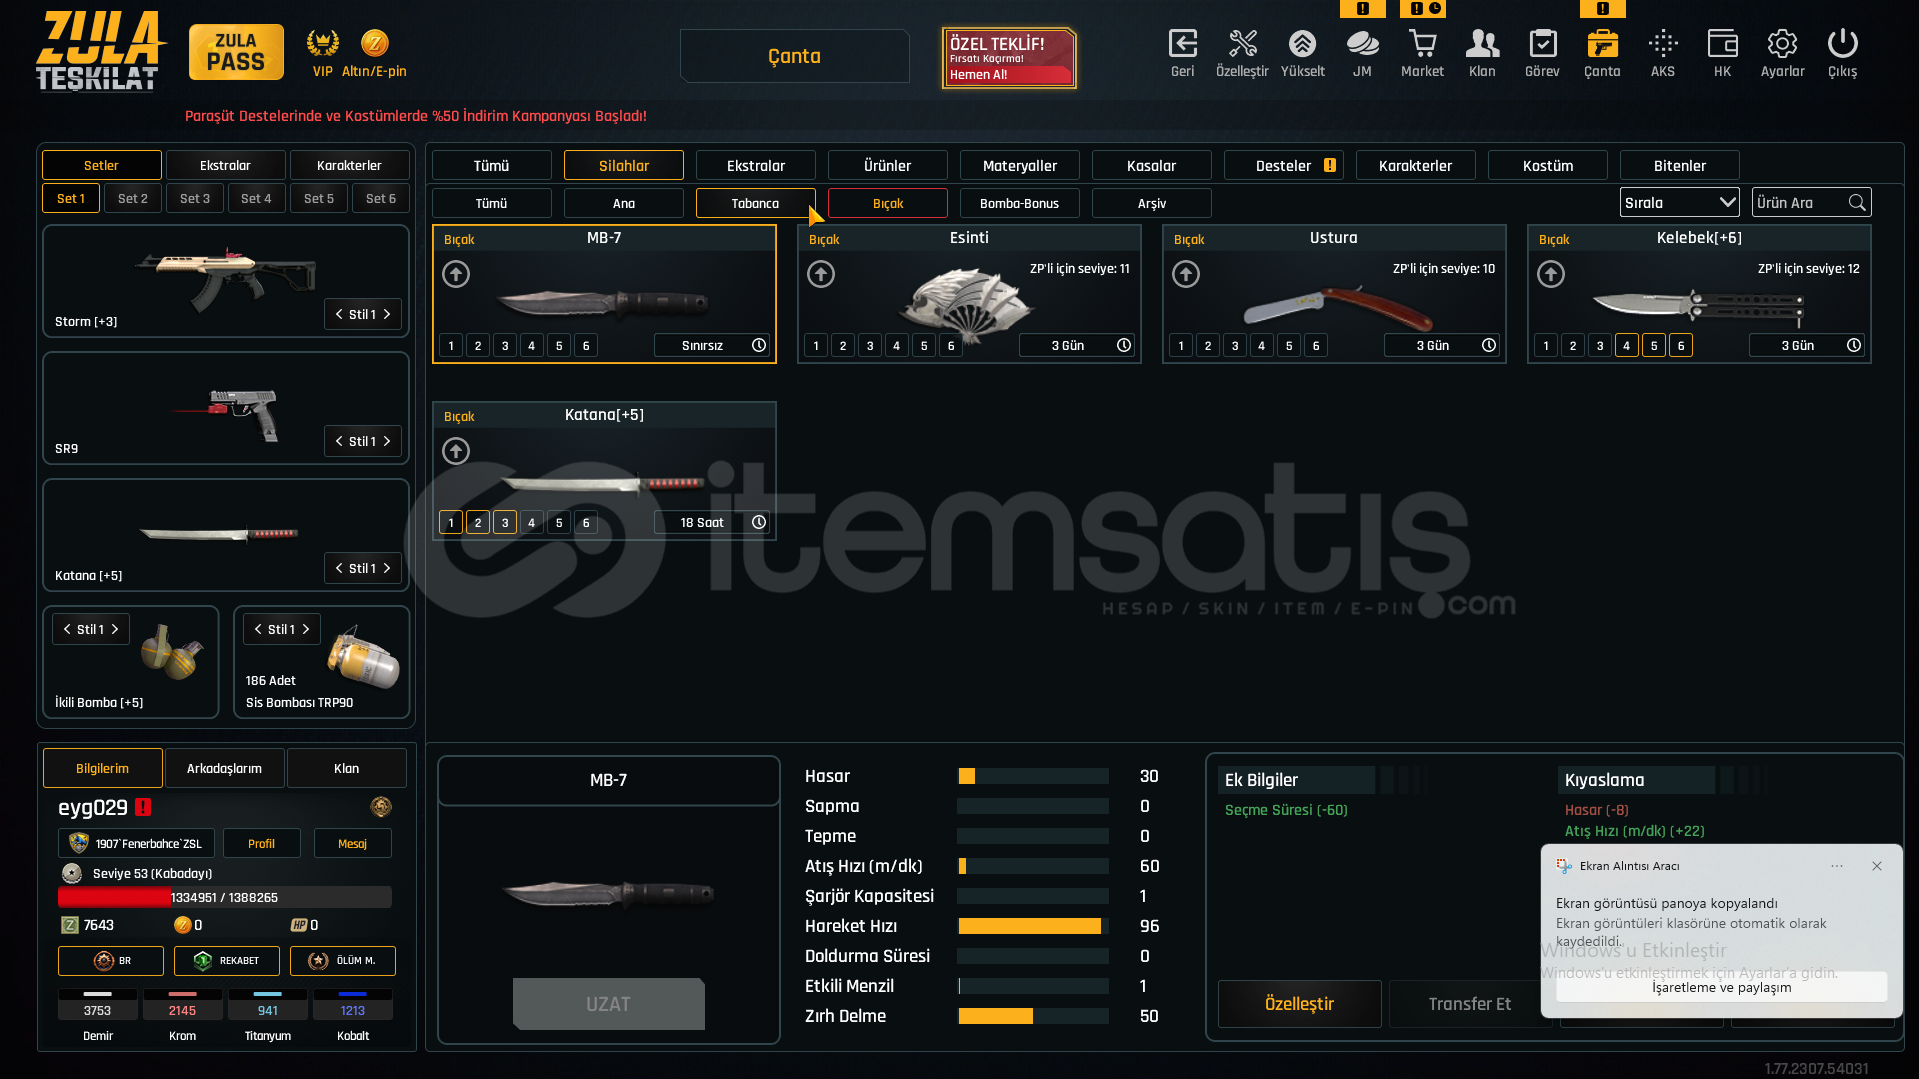
Task: Toggle set slot 5 on Katana[+5] card
Action: (559, 523)
